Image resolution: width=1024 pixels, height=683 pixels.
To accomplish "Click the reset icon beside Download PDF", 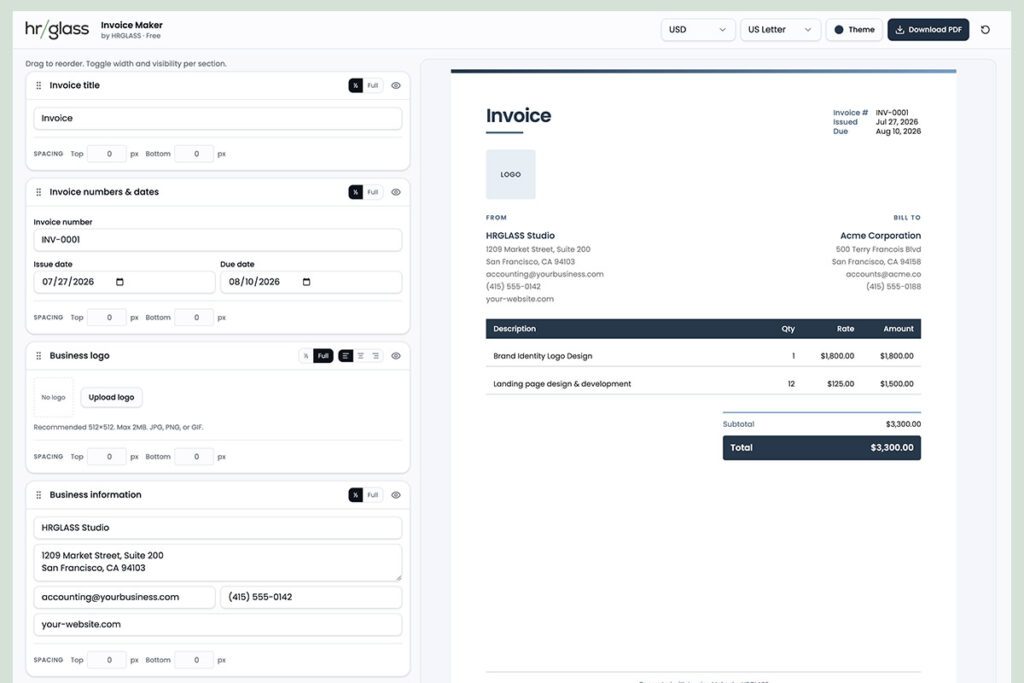I will click(985, 29).
